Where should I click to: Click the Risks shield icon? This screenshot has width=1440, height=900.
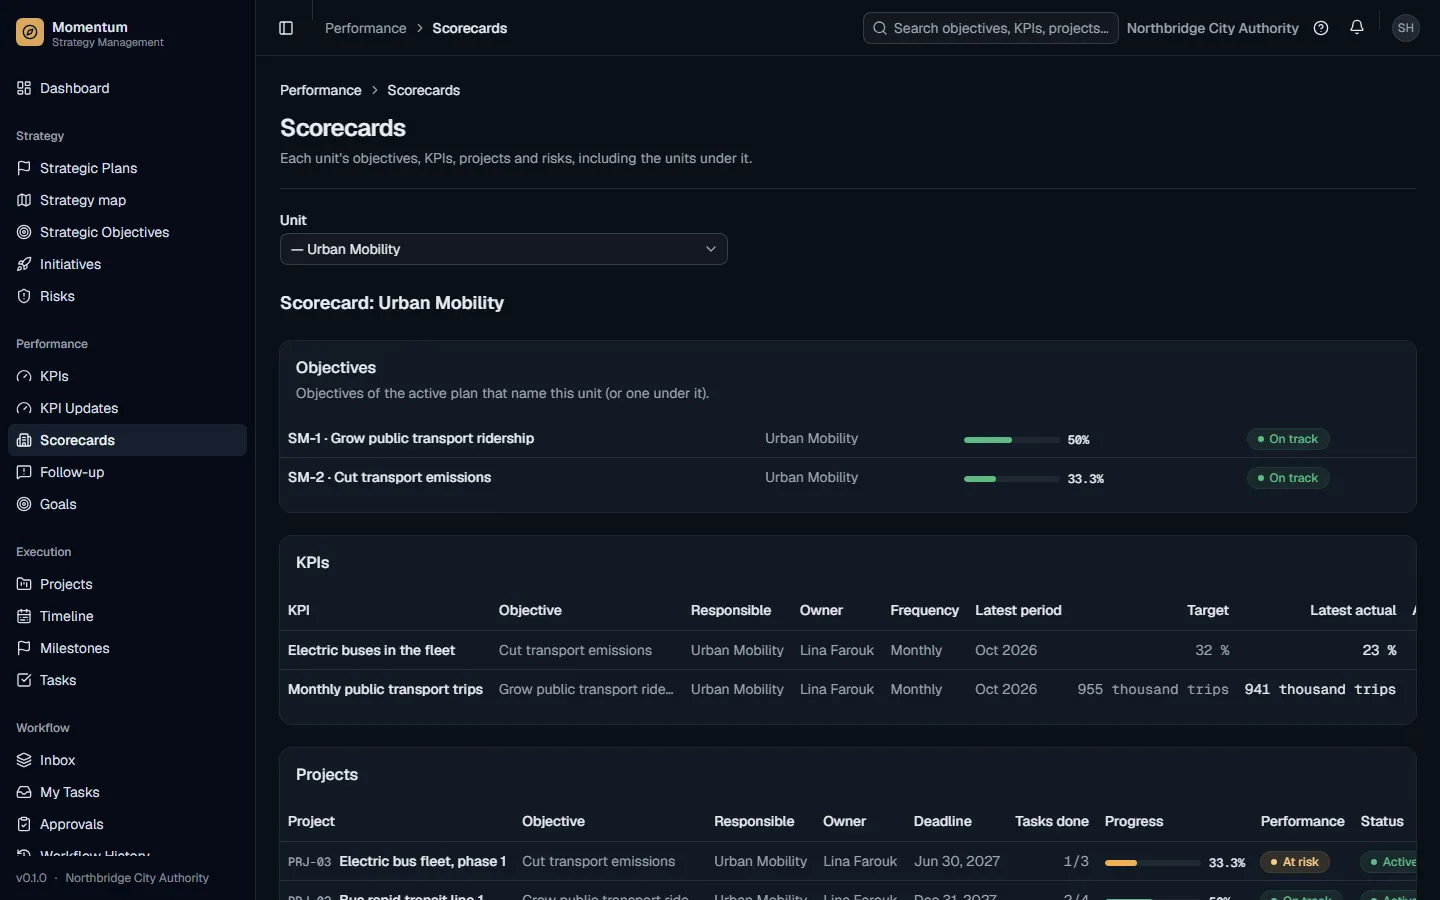coord(24,296)
